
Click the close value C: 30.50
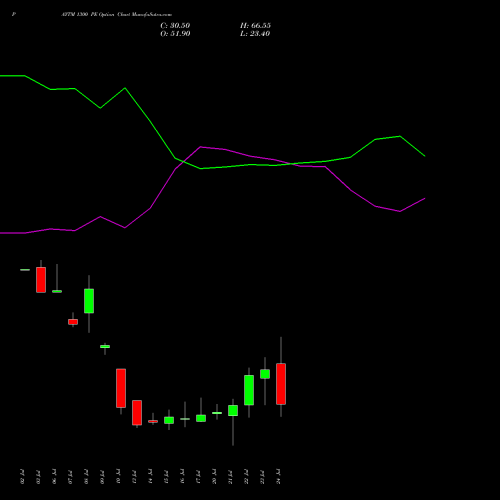pos(175,26)
